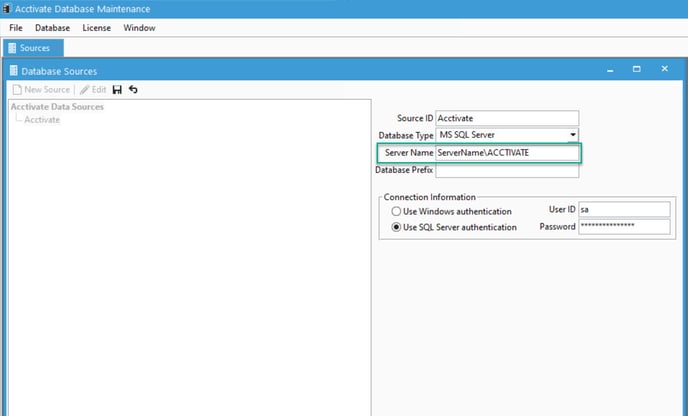Click the Server Name input field
The height and width of the screenshot is (416, 688).
click(507, 153)
